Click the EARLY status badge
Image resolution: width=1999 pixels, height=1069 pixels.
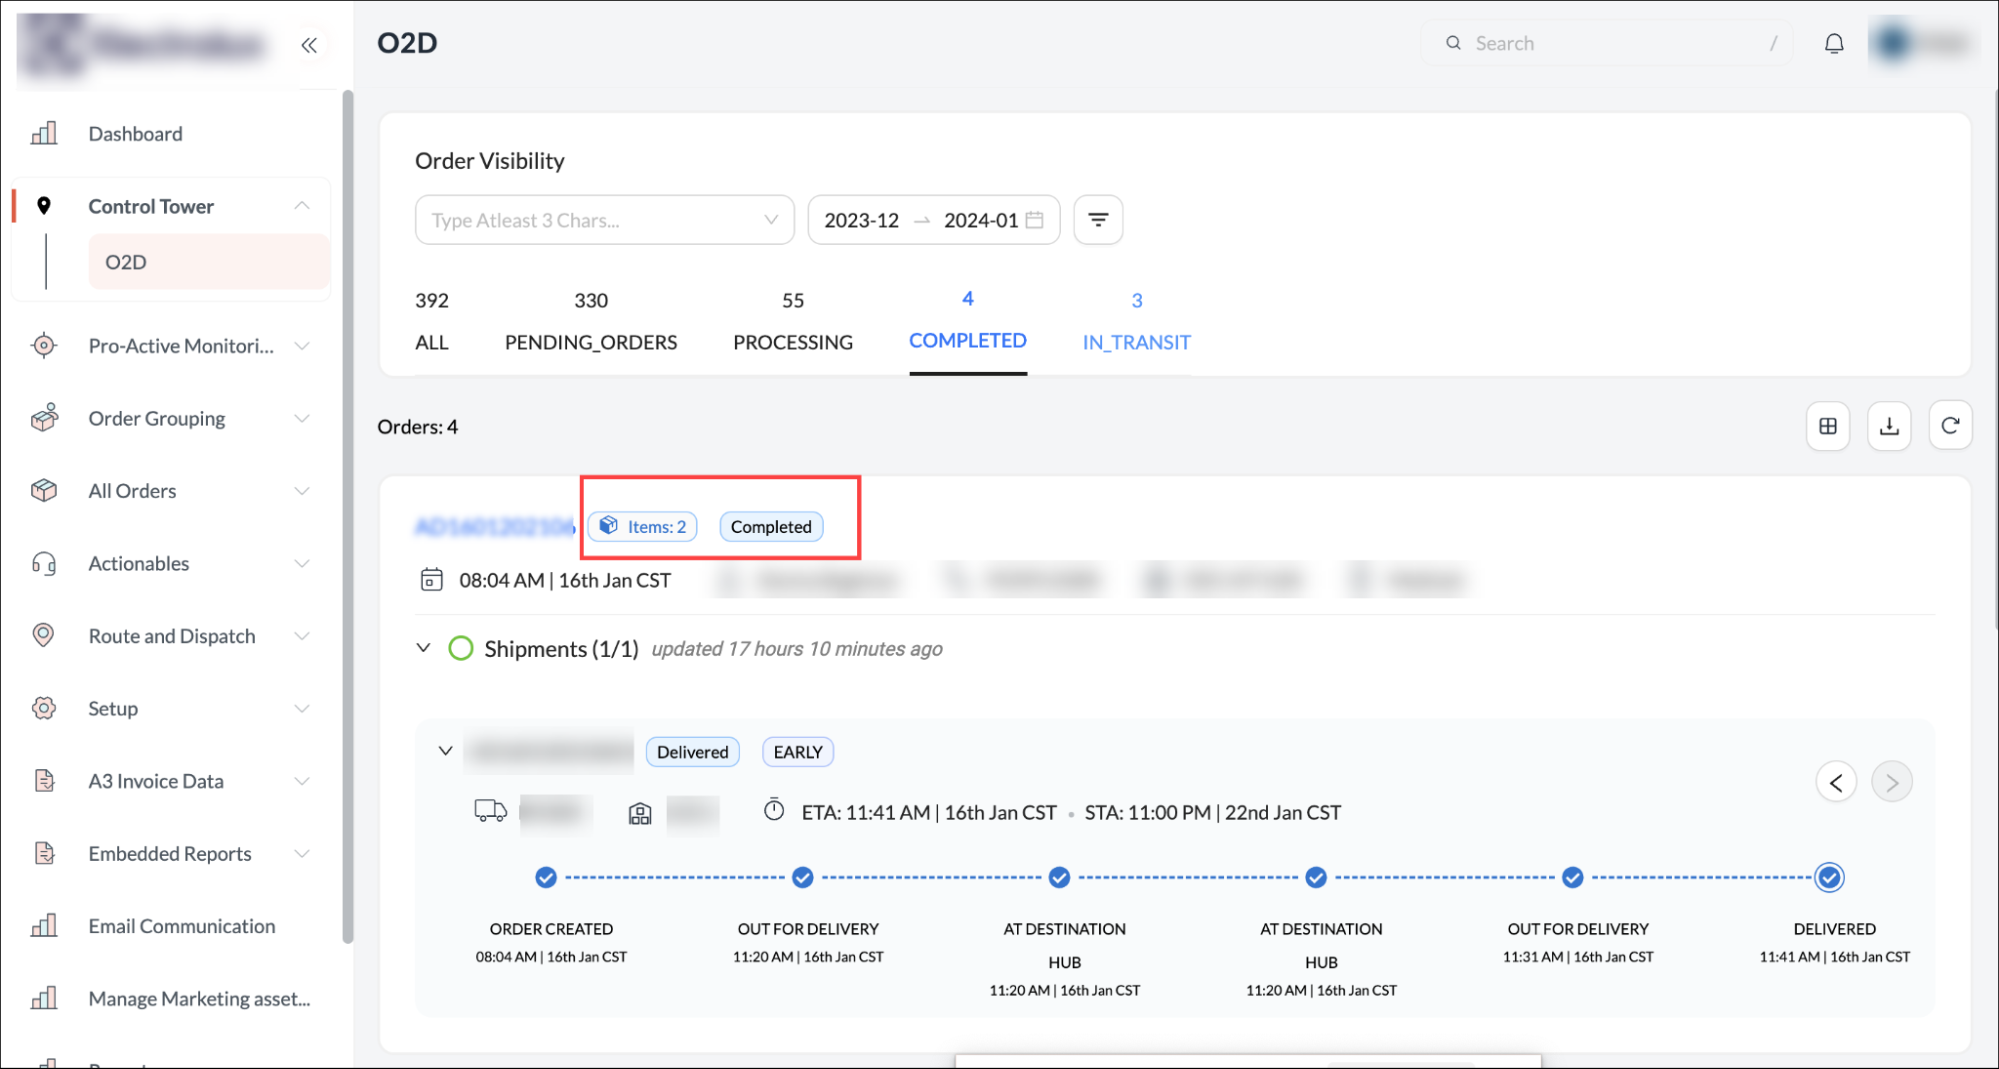(x=798, y=752)
